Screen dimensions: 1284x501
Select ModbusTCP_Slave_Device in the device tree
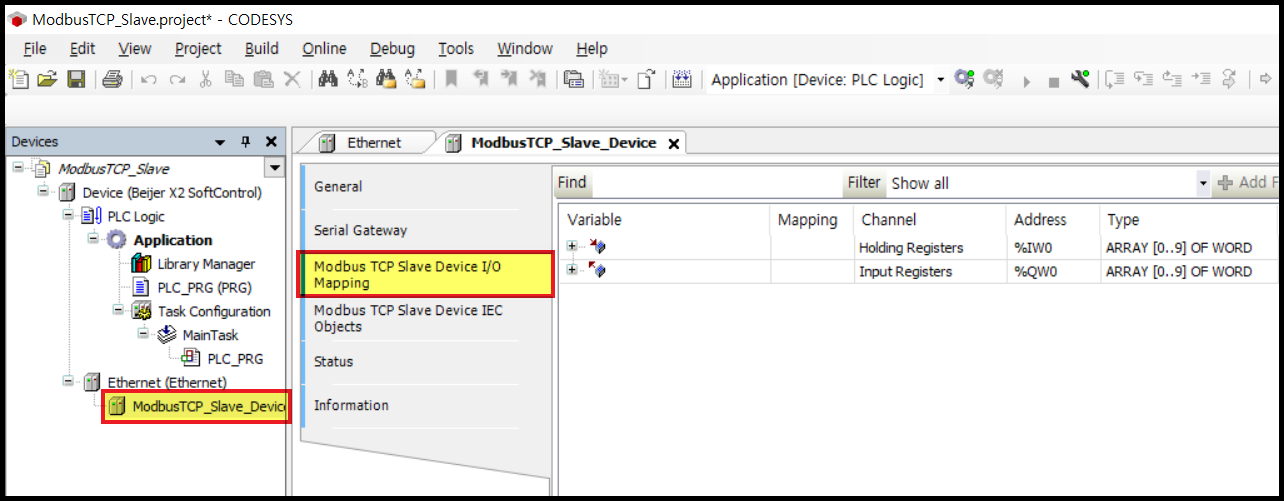(x=208, y=406)
